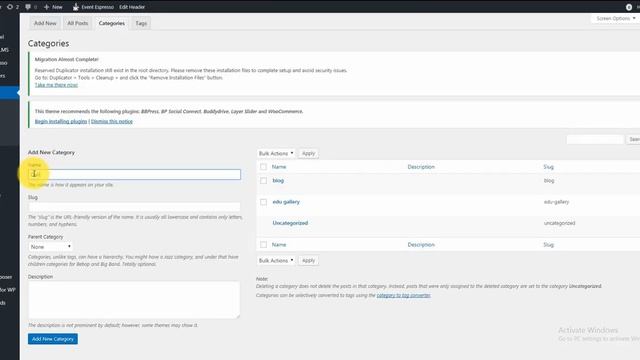This screenshot has width=640, height=360.
Task: Open the blog category
Action: point(278,180)
